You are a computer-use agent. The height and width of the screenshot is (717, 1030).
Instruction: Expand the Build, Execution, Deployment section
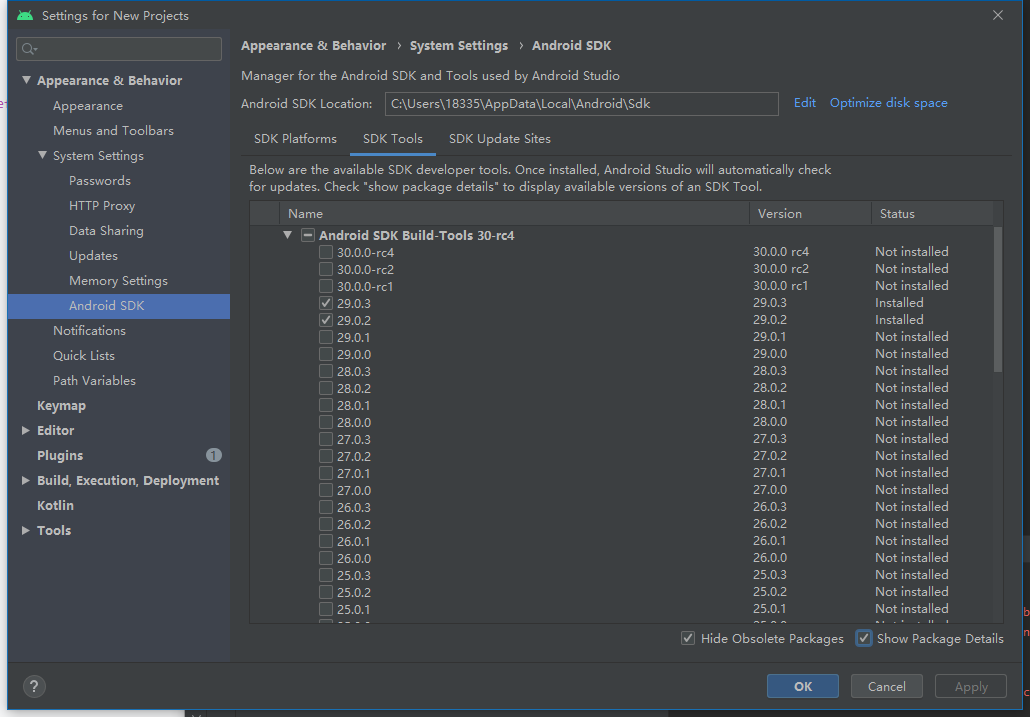pos(26,481)
